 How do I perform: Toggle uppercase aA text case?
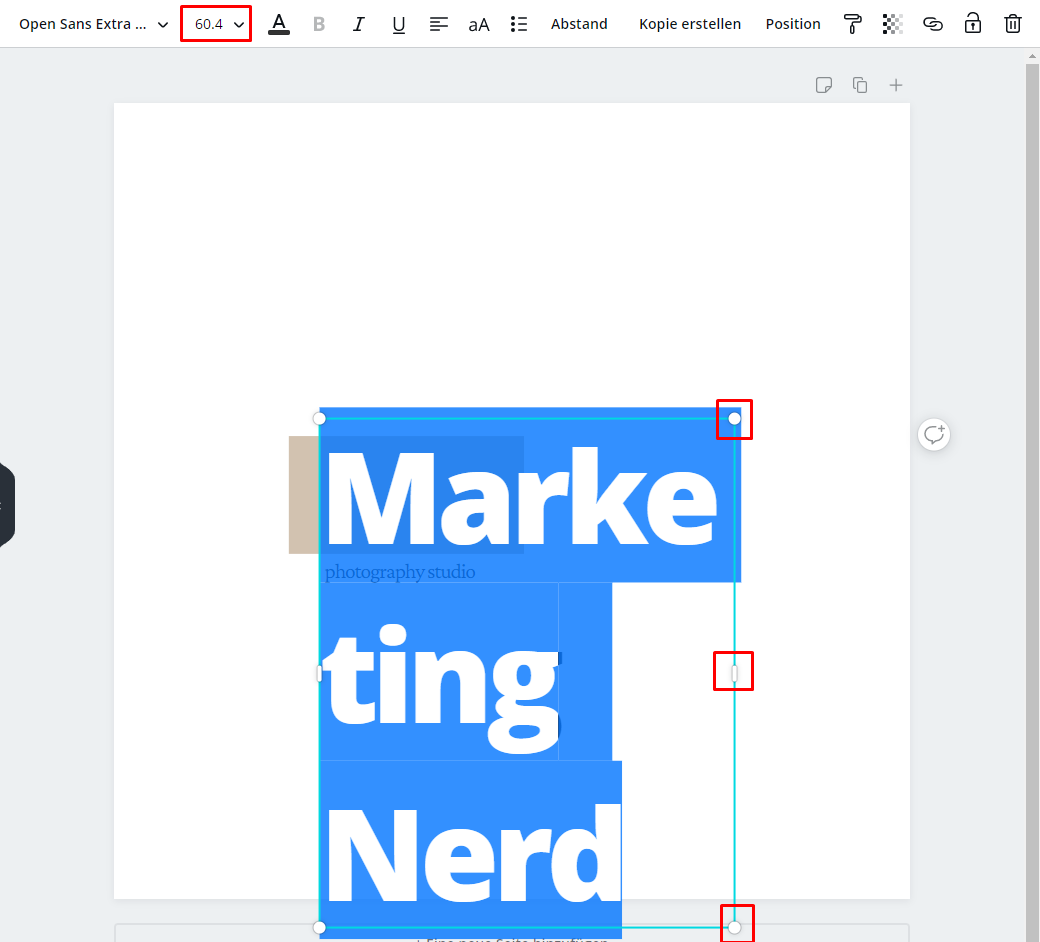tap(479, 25)
